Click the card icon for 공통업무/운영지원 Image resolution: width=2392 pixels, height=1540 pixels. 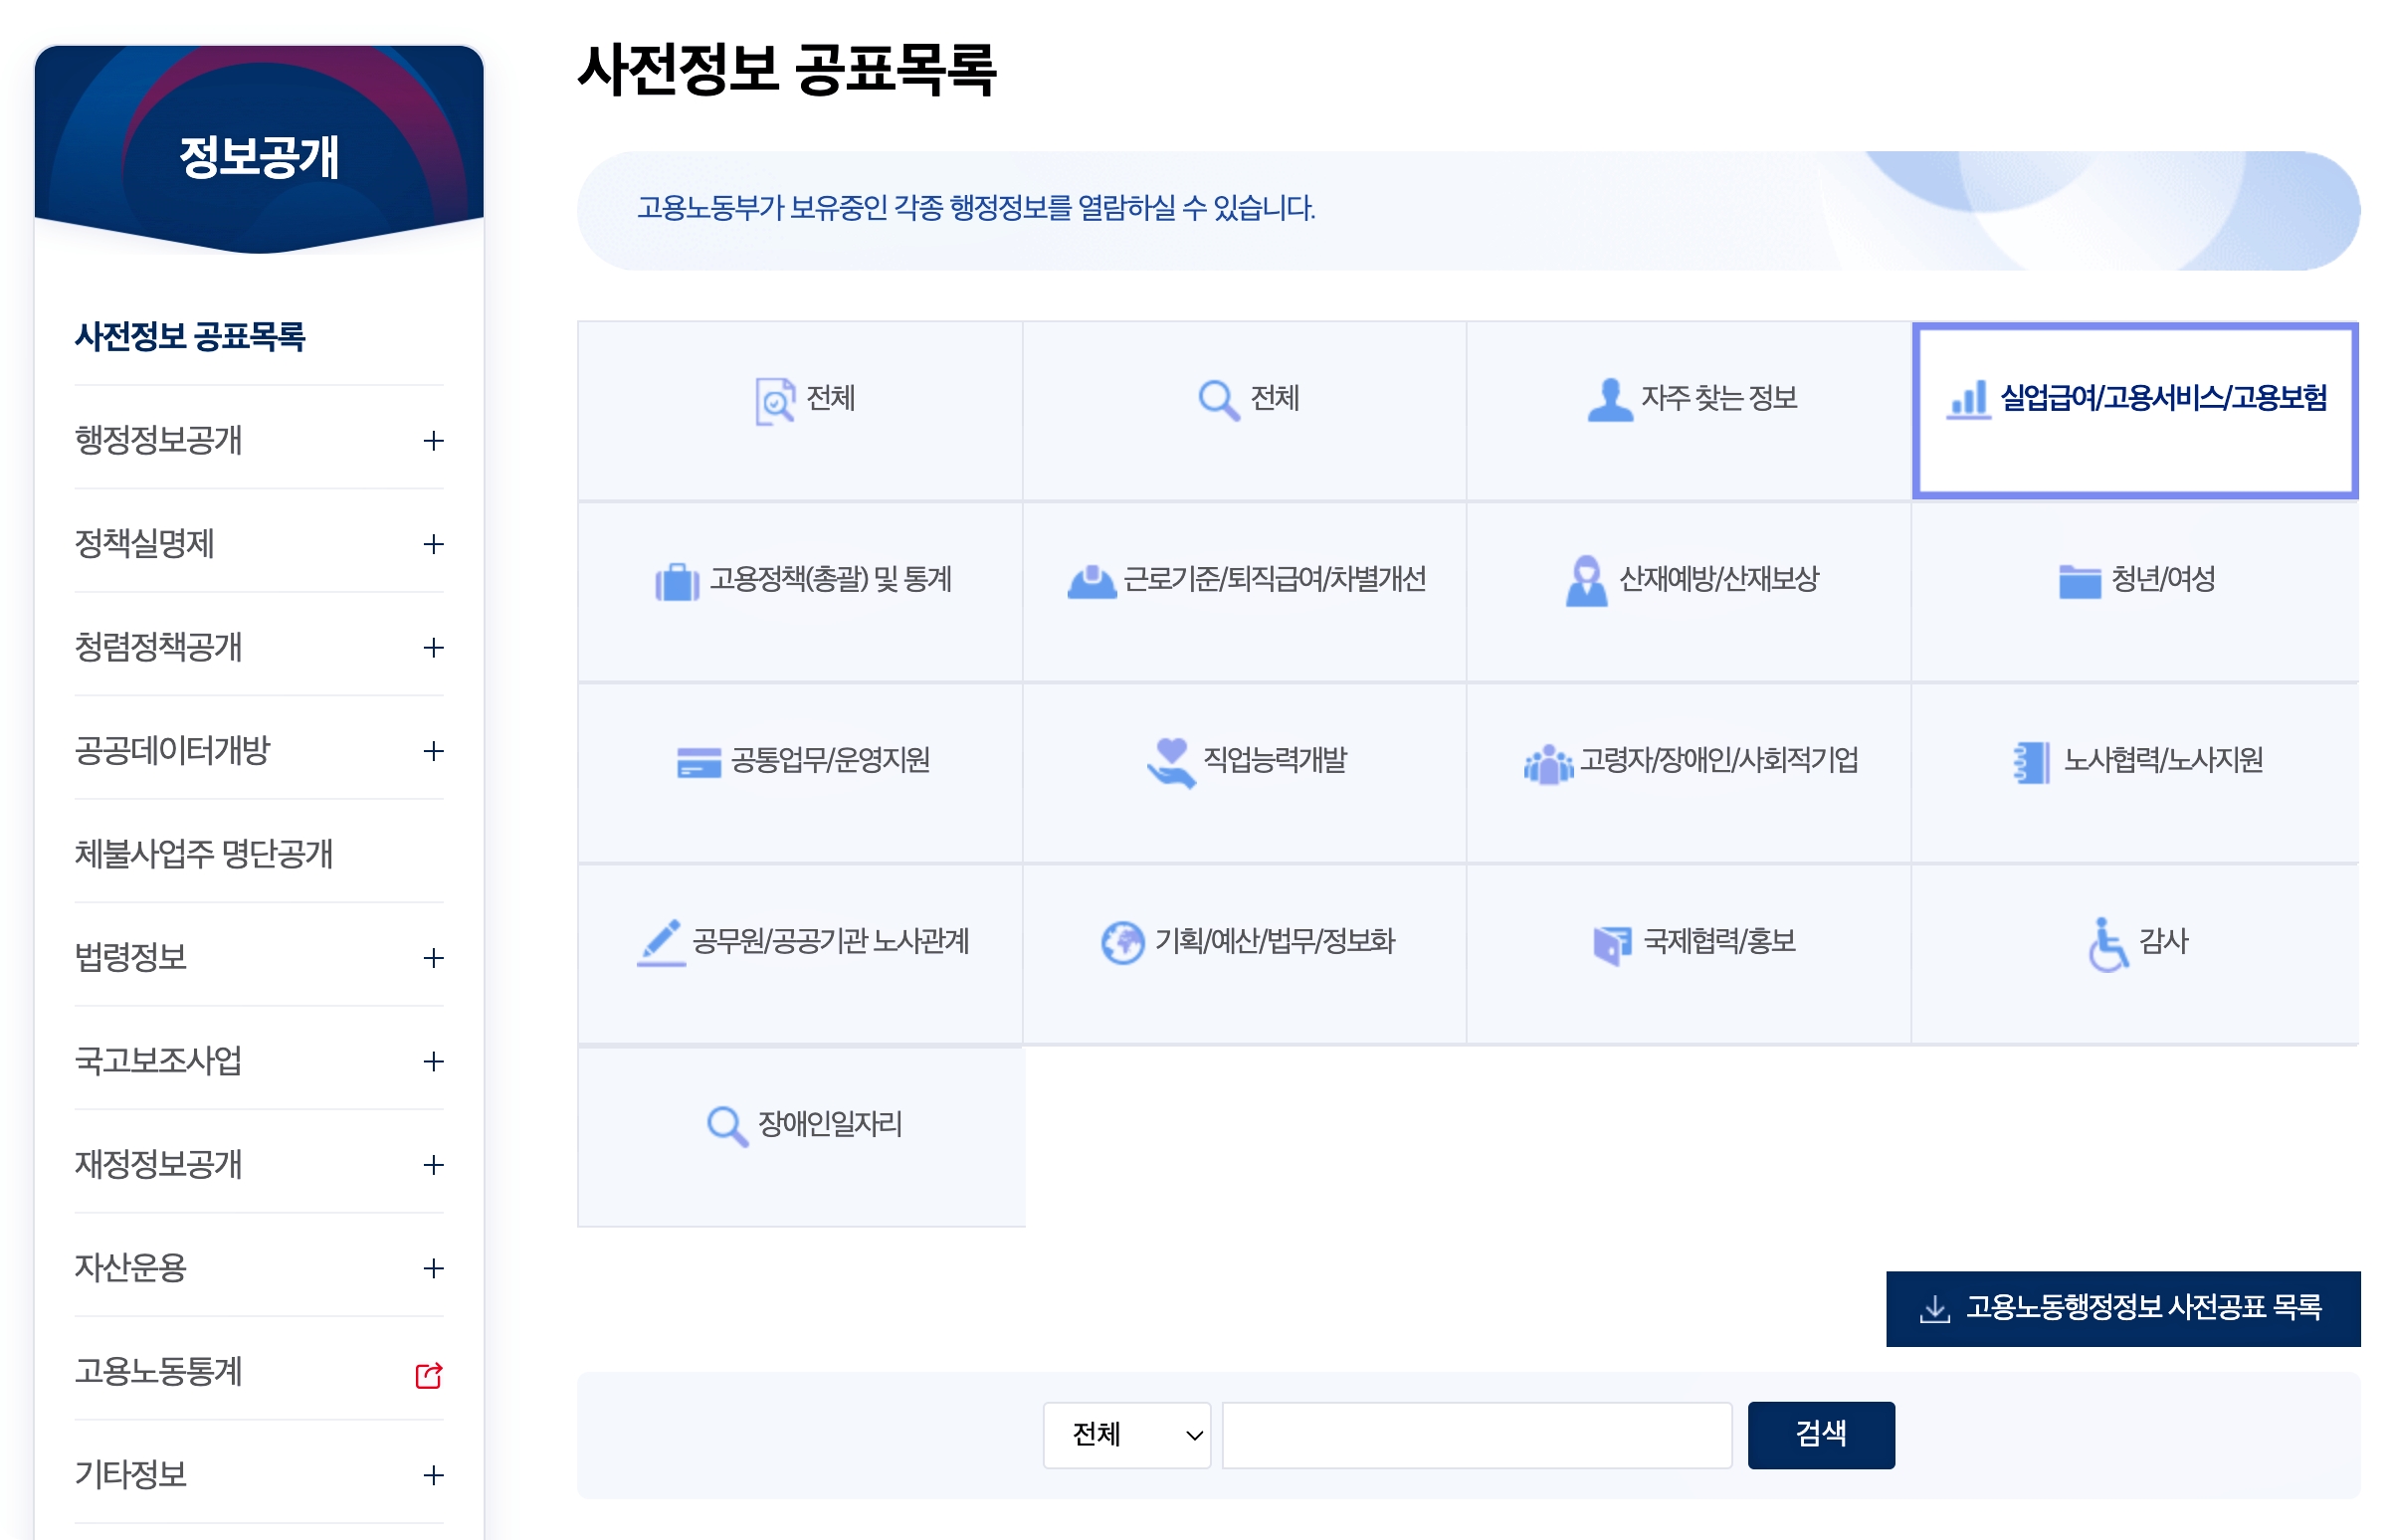(x=698, y=762)
